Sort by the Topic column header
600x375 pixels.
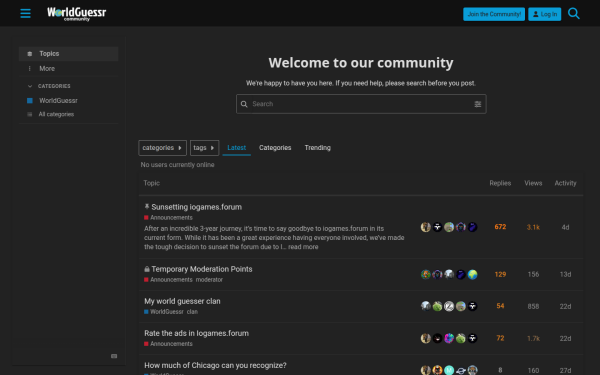click(152, 183)
